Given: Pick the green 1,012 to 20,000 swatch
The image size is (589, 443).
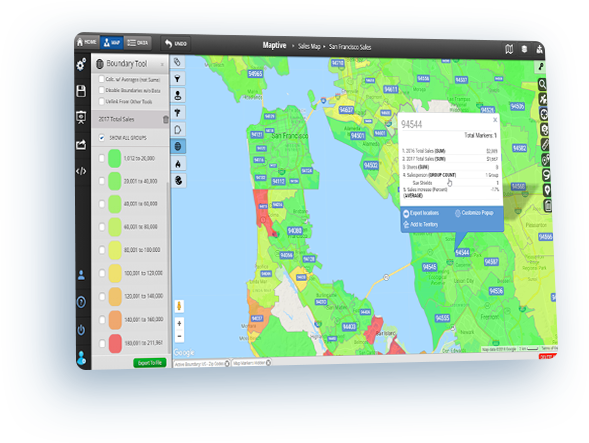Looking at the screenshot, I should (115, 158).
